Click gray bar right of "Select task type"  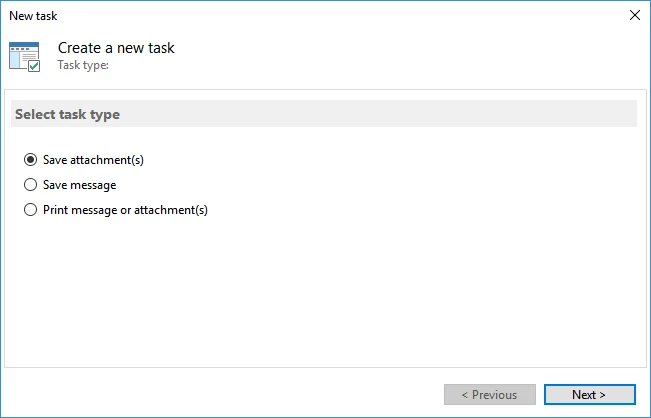(400, 115)
